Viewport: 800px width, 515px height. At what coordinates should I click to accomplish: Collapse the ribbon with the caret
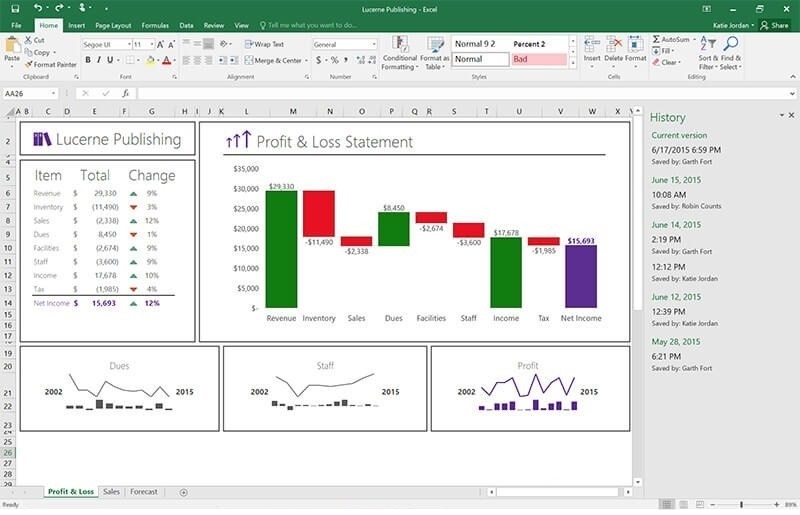pos(792,77)
